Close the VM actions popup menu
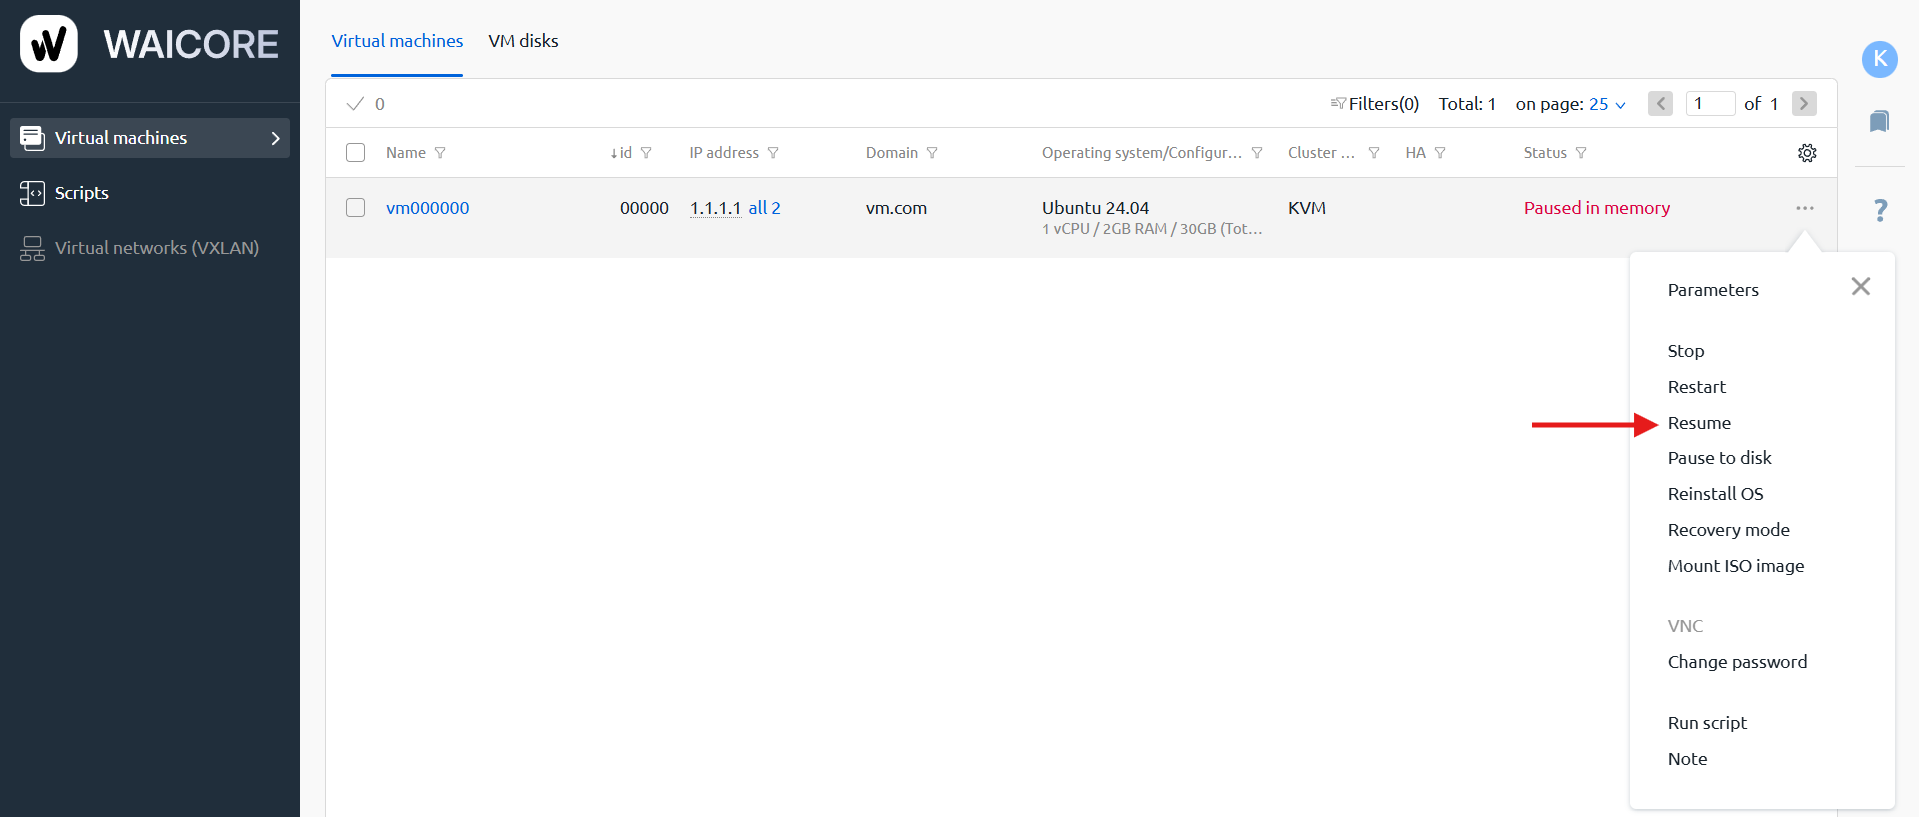This screenshot has height=817, width=1919. tap(1861, 286)
